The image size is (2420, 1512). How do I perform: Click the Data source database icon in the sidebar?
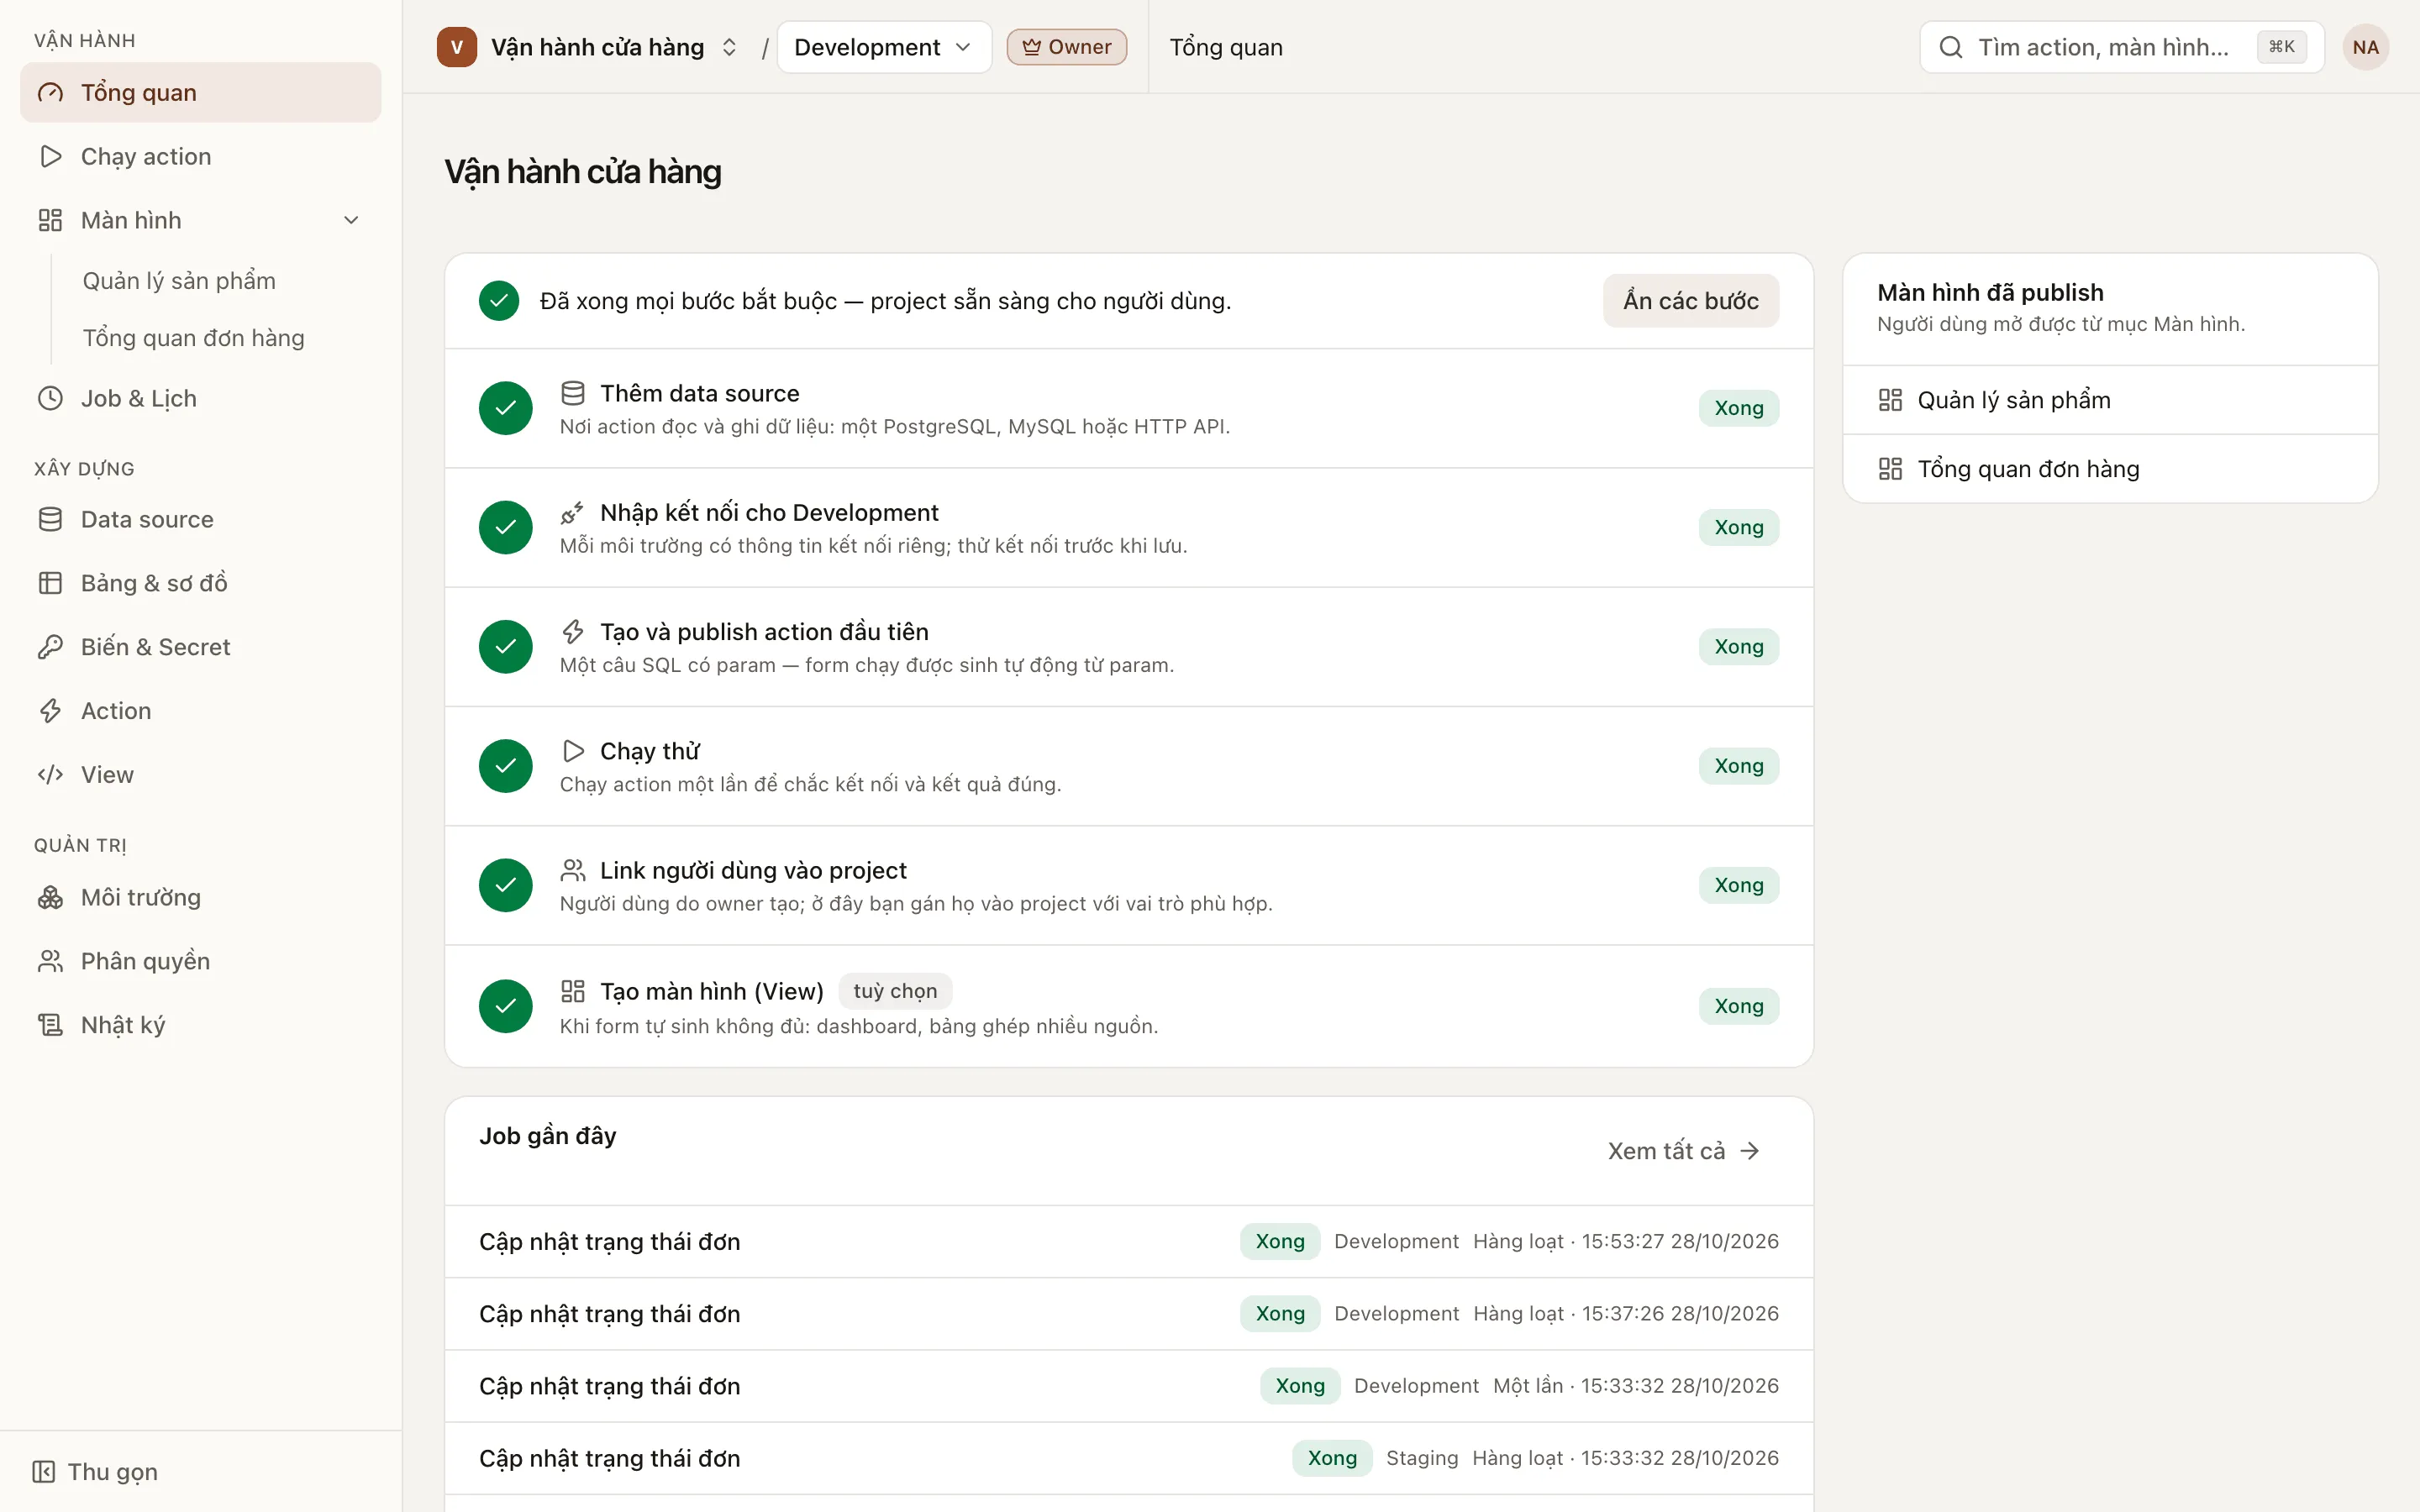tap(50, 519)
